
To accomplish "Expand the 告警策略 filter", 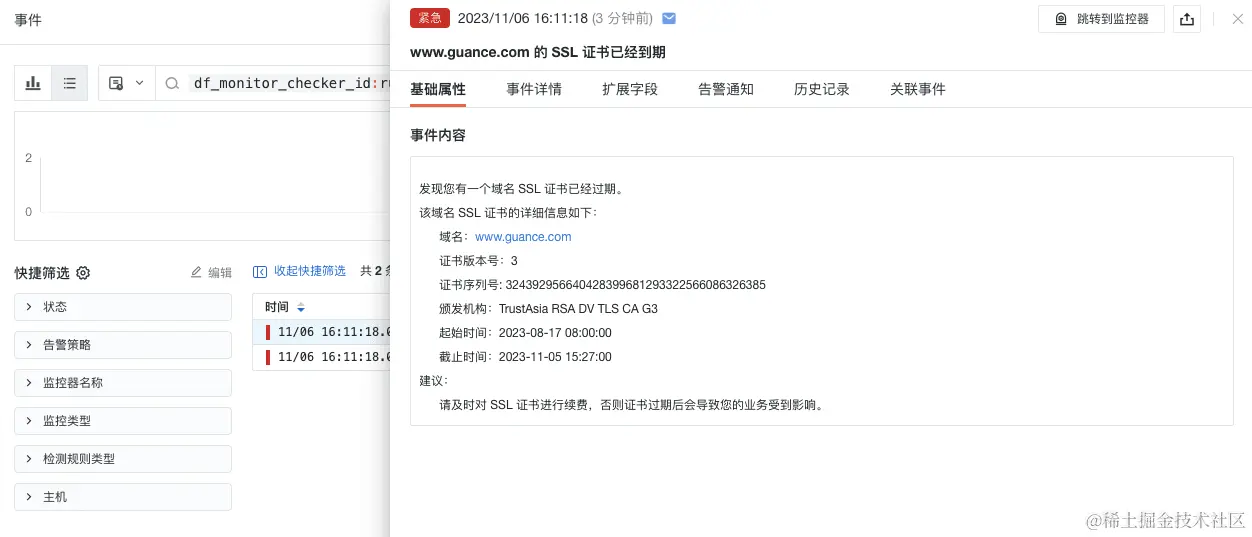I will (x=123, y=345).
